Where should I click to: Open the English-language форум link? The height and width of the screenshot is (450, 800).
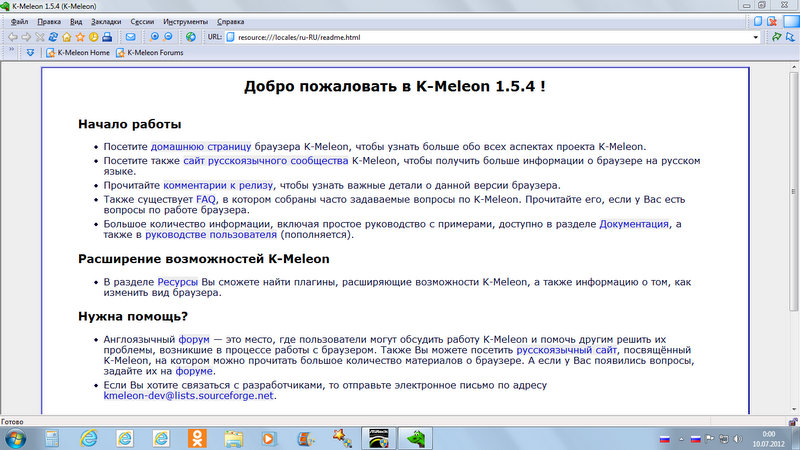coord(194,340)
